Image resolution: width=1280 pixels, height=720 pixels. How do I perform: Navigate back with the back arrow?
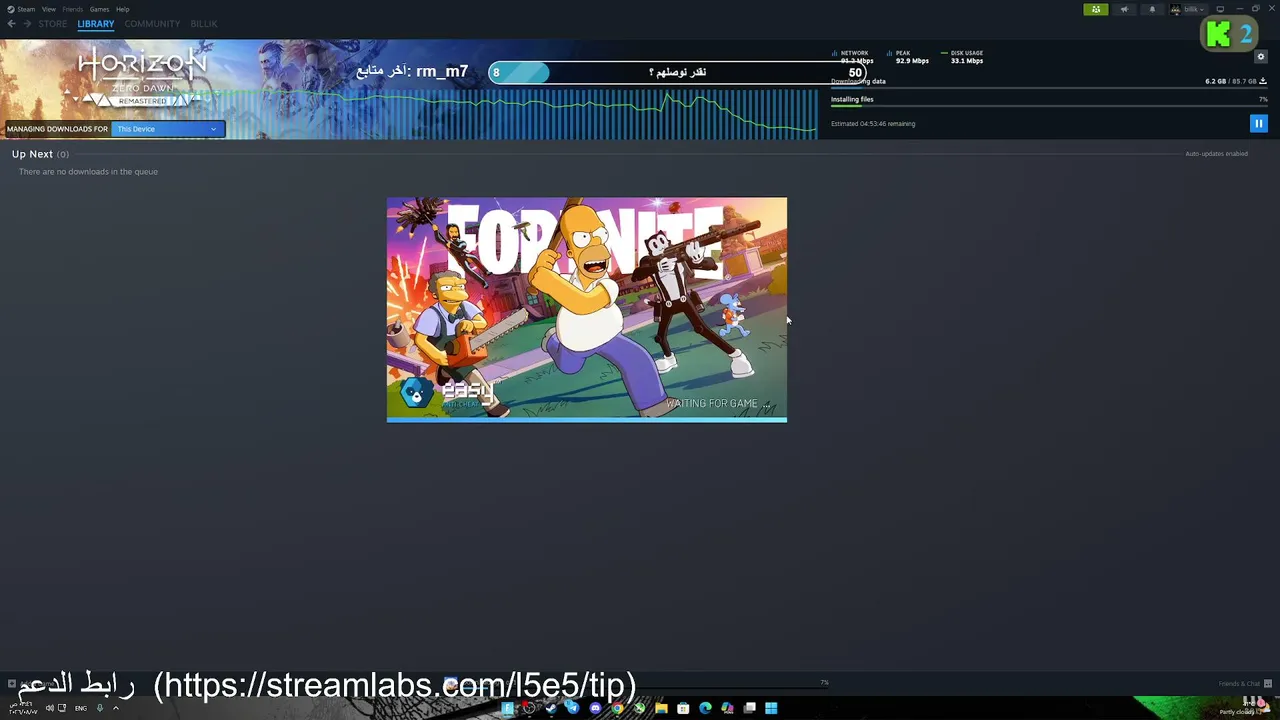11,24
